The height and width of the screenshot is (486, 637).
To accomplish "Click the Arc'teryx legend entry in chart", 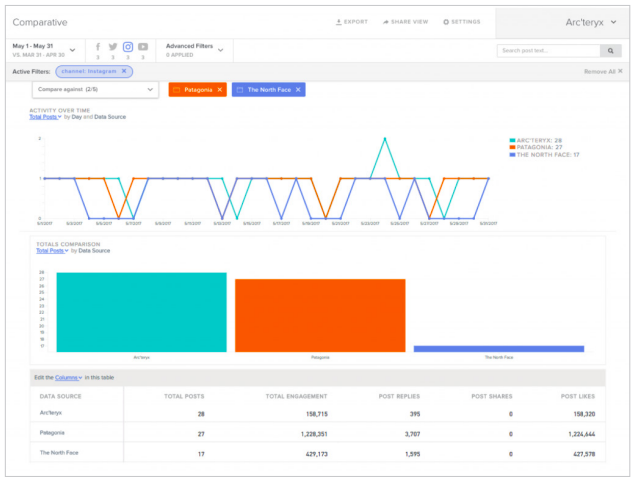I will (536, 141).
